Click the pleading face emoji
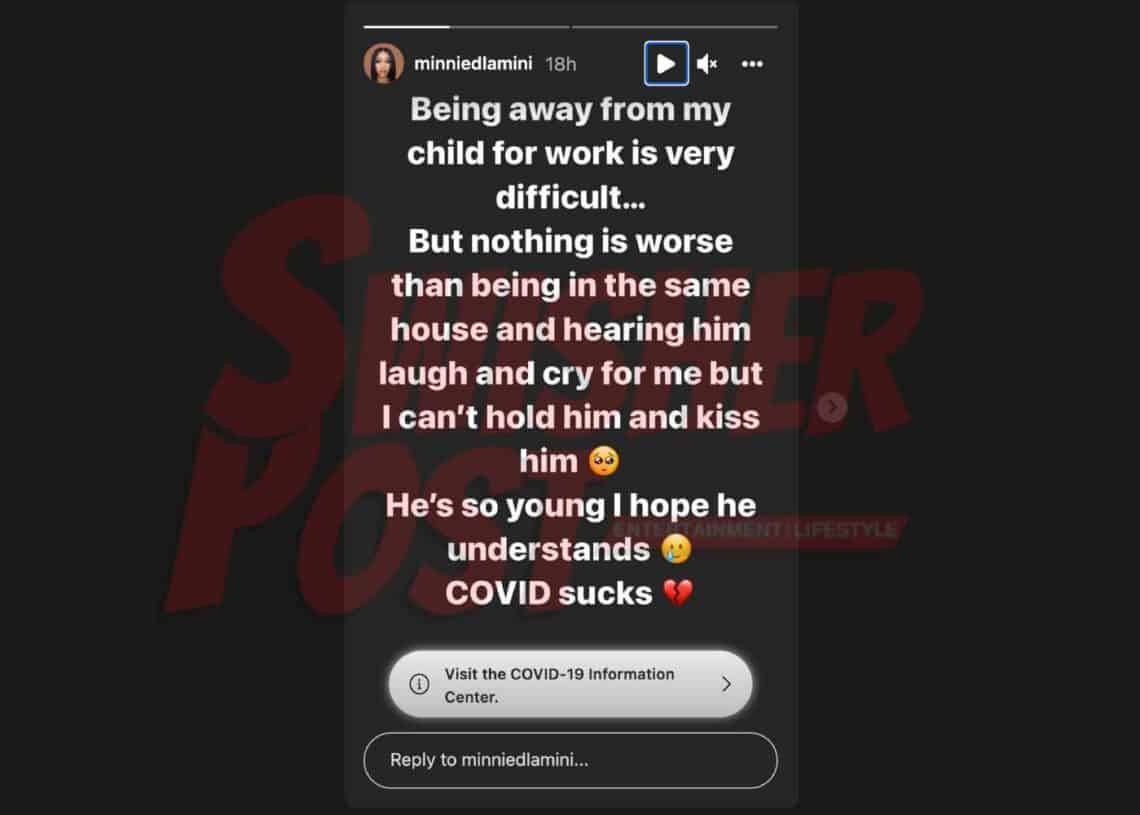The height and width of the screenshot is (815, 1140). pyautogui.click(x=604, y=461)
